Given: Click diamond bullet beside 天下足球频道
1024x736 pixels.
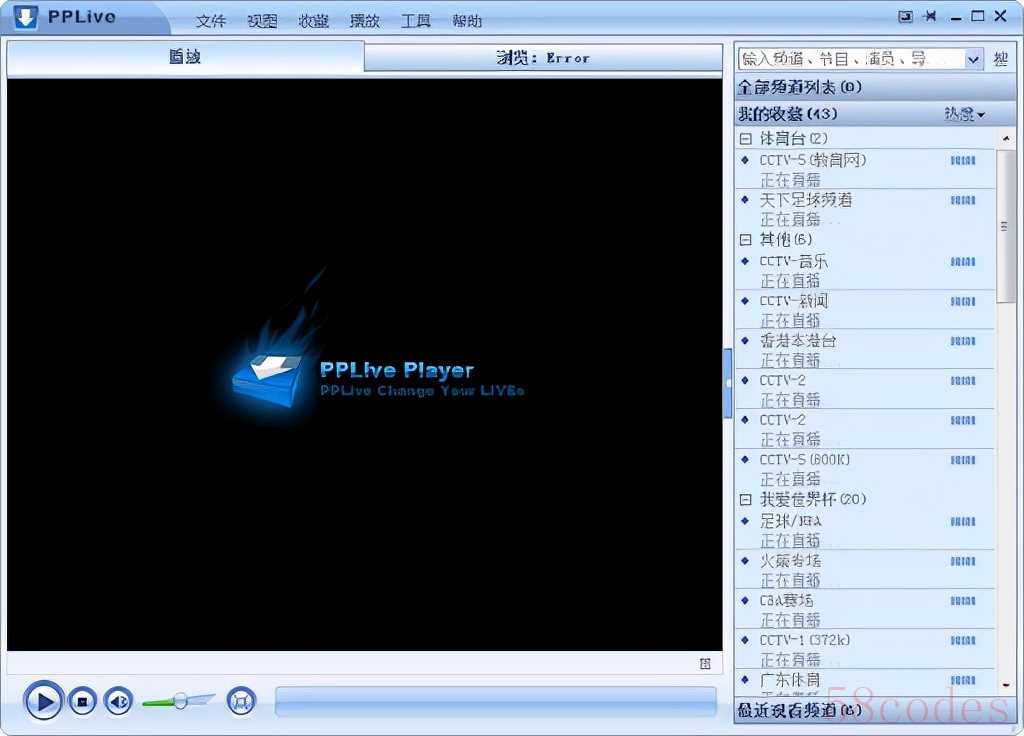Looking at the screenshot, I should (x=745, y=199).
